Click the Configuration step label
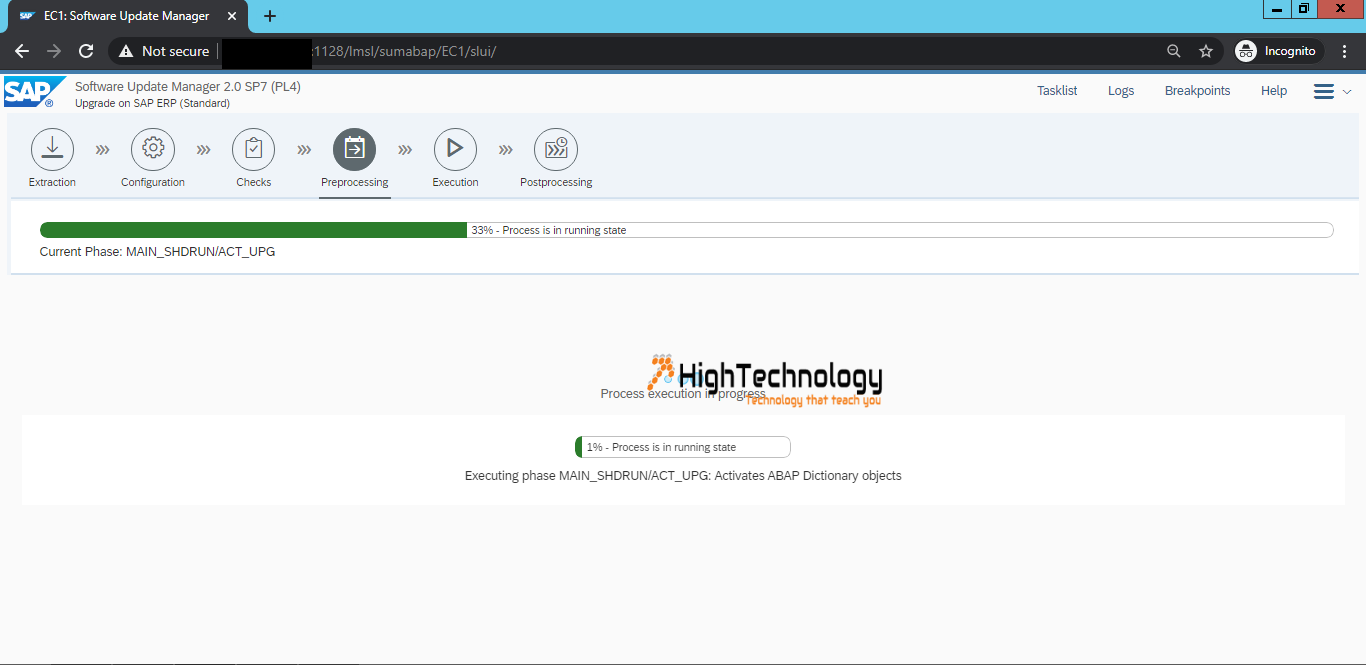Viewport: 1366px width, 665px height. [153, 182]
